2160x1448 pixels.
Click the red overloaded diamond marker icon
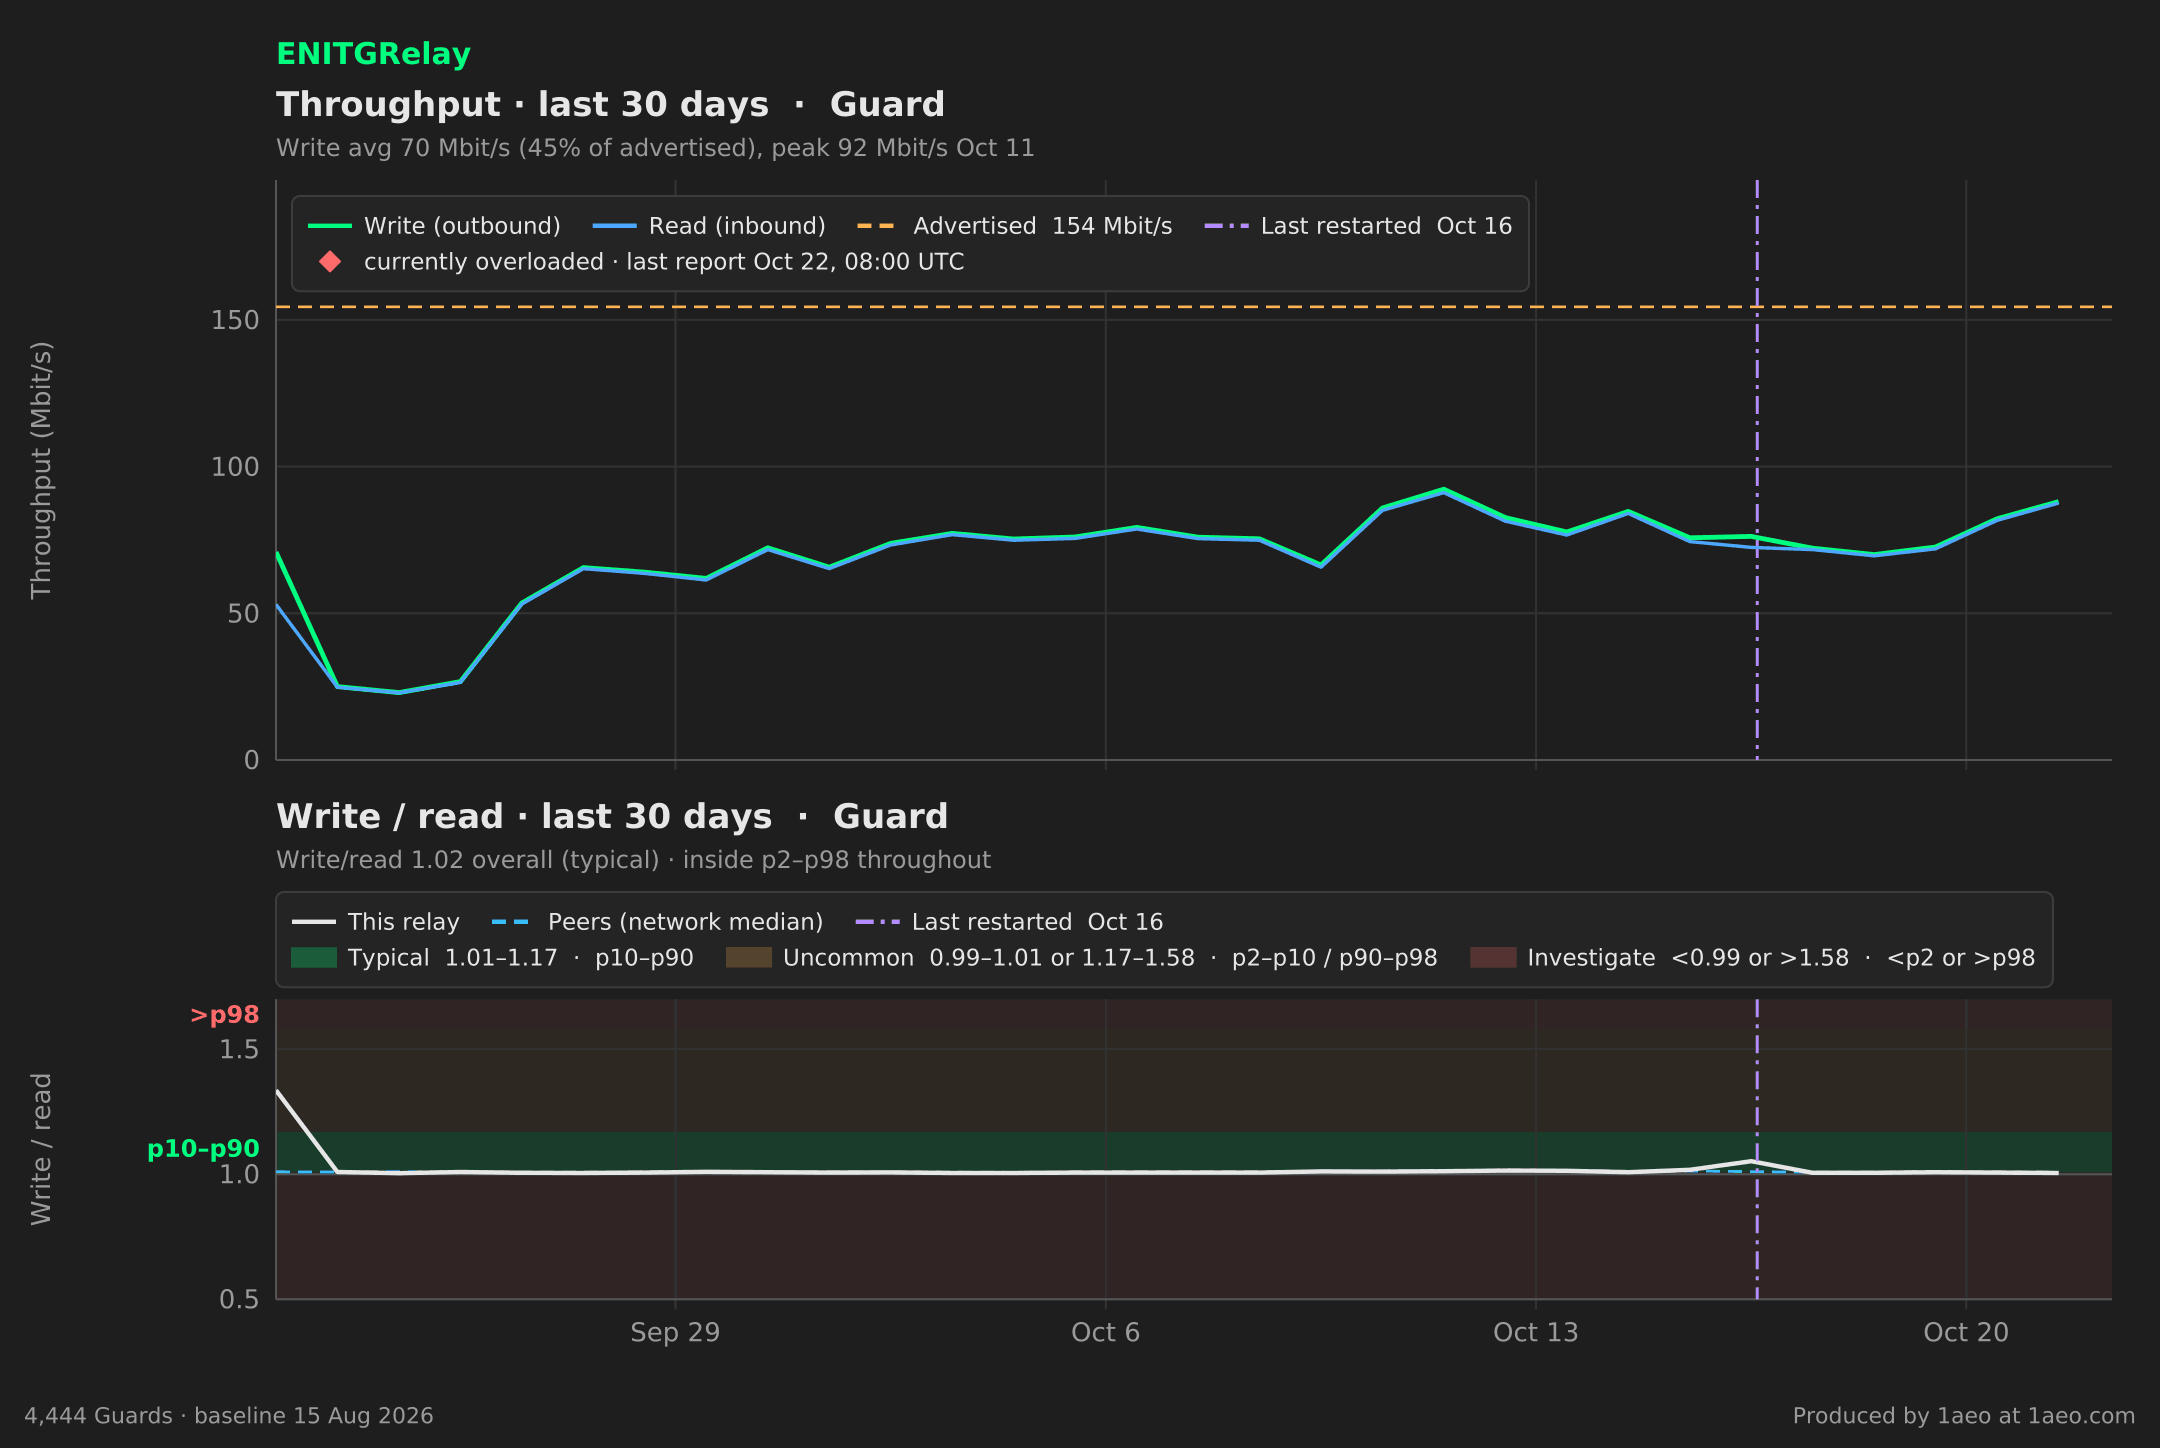tap(330, 262)
